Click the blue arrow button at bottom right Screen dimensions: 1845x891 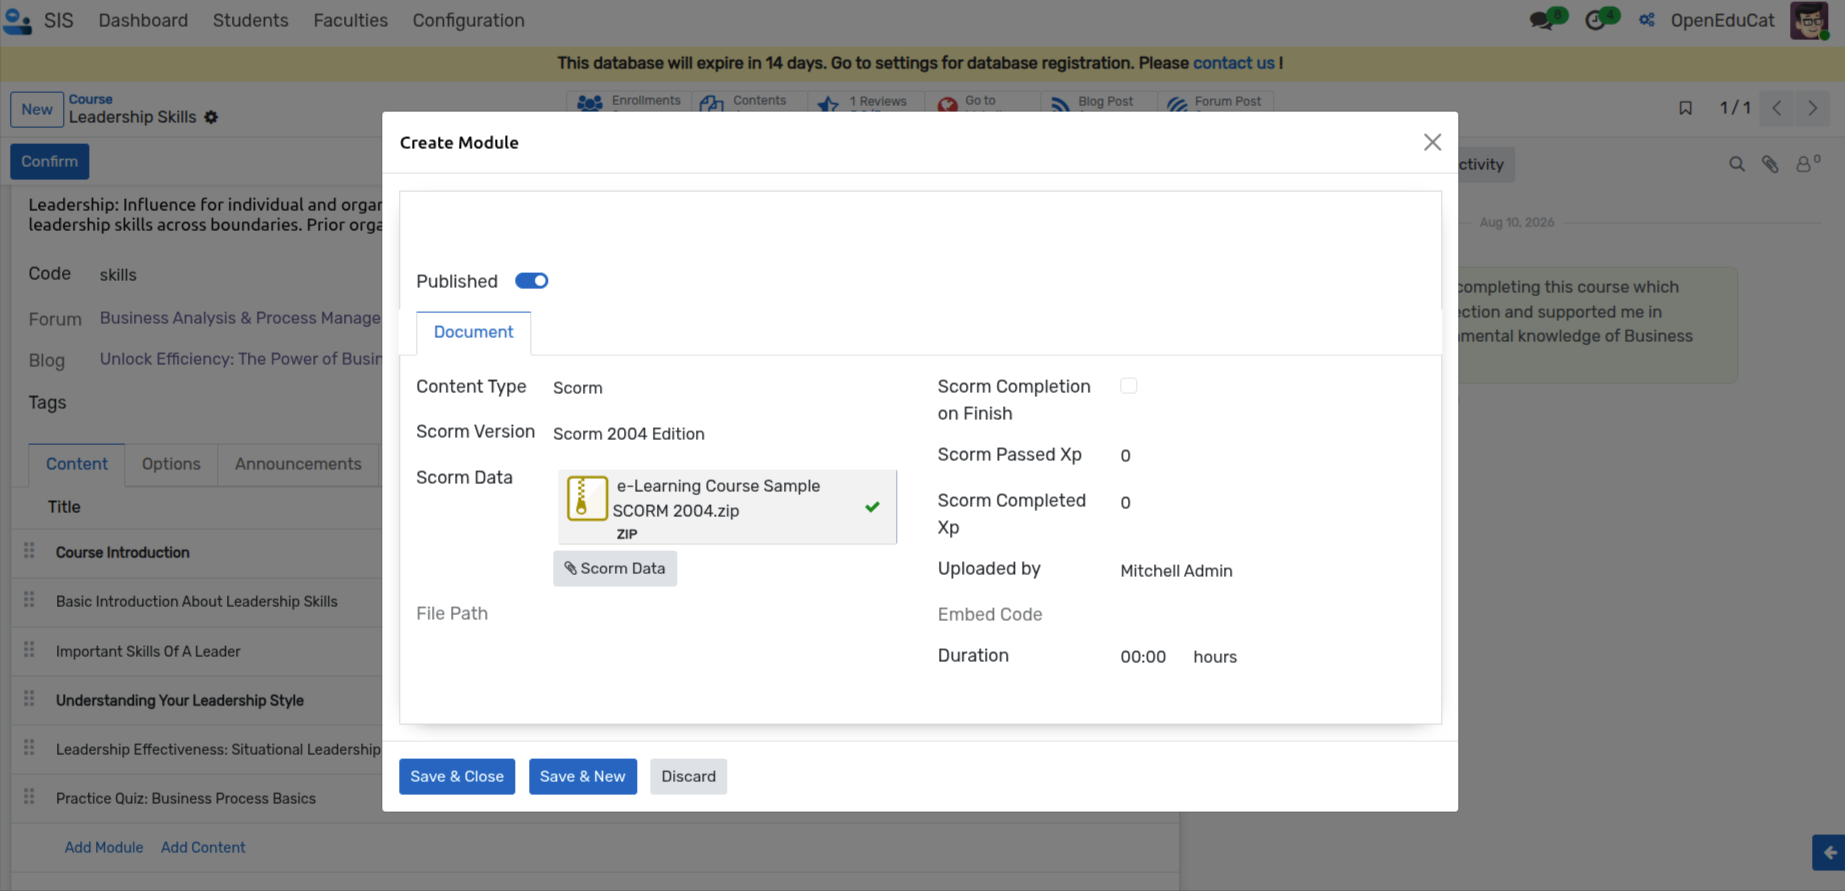(x=1828, y=852)
